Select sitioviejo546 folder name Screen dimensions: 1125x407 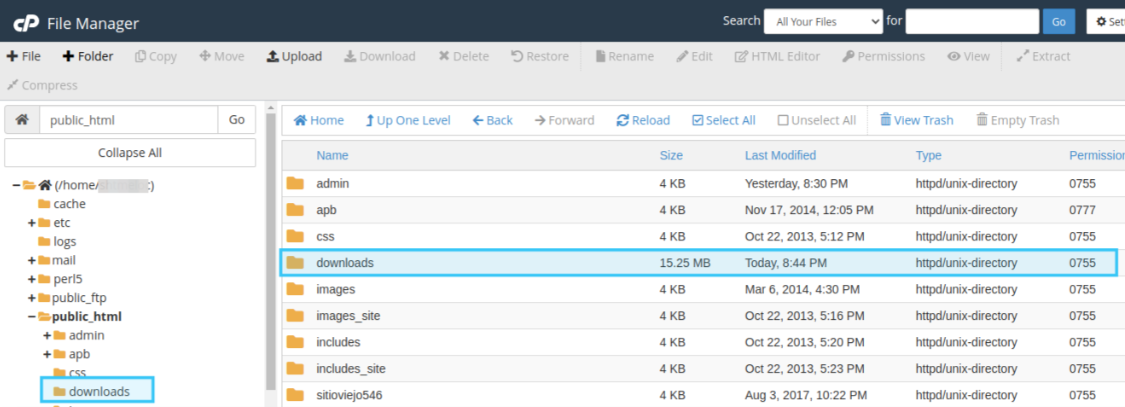[351, 396]
